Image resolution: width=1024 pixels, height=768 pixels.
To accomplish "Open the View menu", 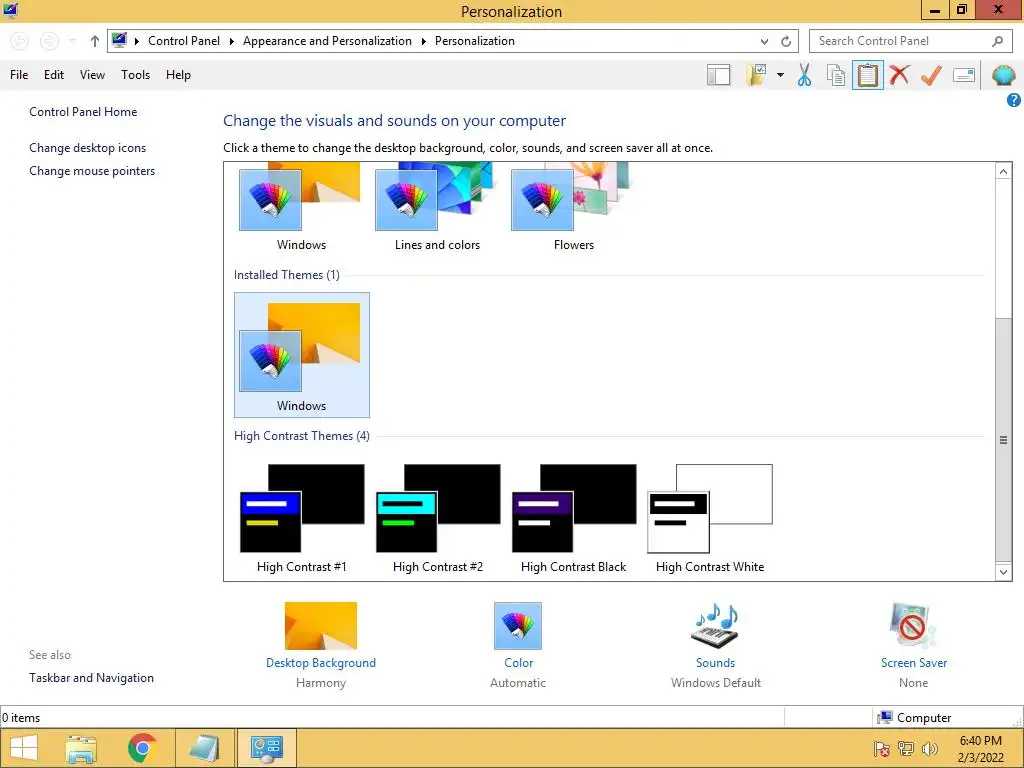I will [92, 74].
